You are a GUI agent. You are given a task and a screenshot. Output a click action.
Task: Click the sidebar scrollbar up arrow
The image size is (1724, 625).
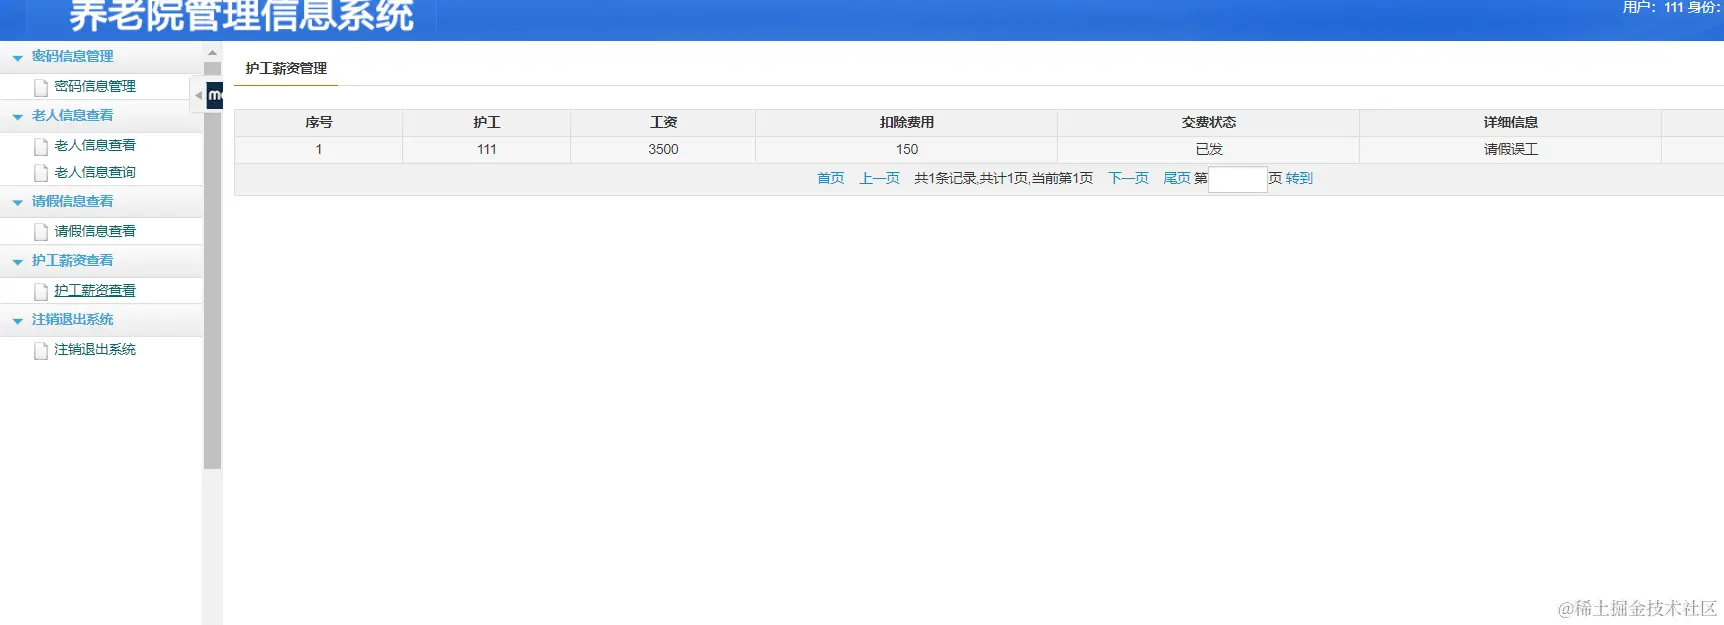click(212, 52)
